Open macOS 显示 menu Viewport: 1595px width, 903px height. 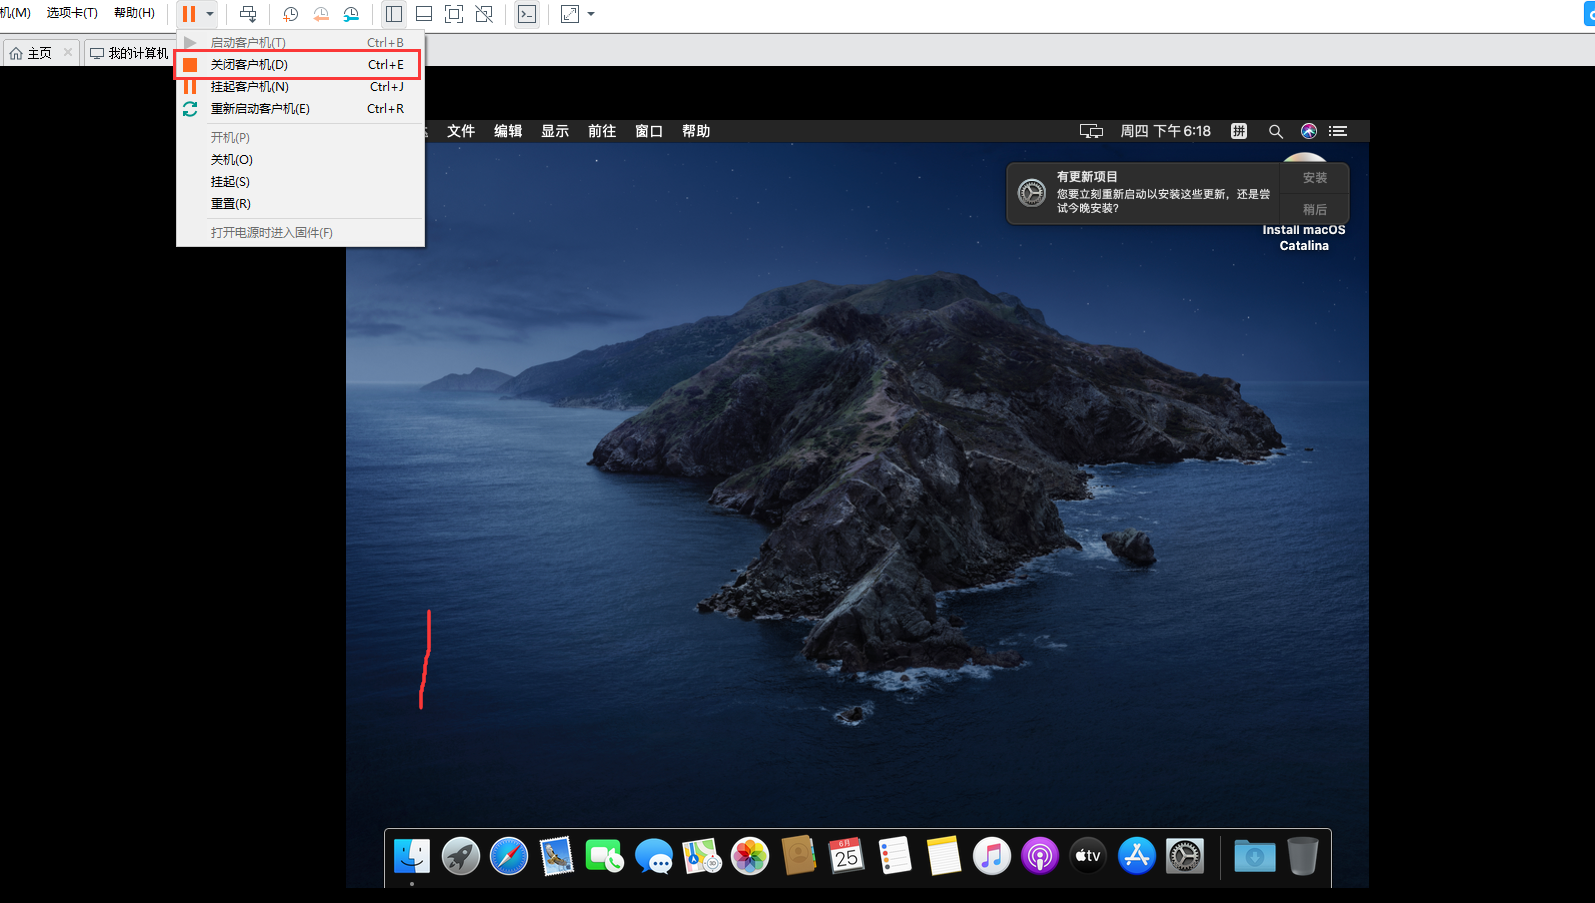[x=555, y=131]
